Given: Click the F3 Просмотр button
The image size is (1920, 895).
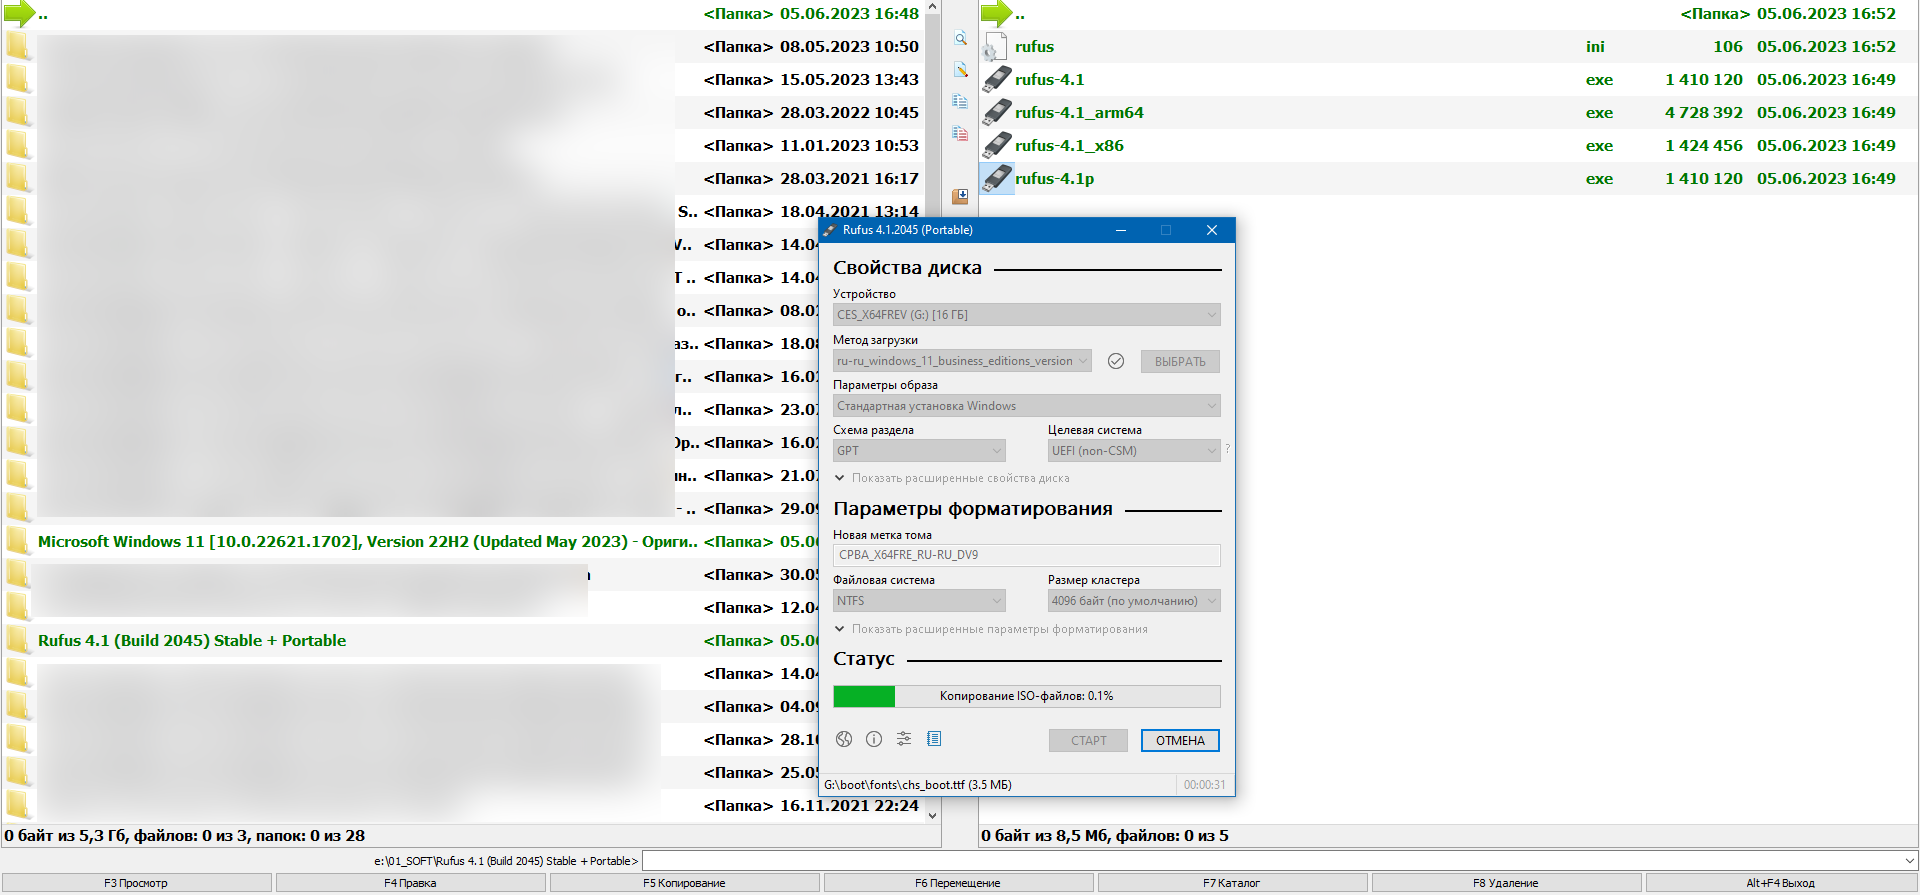Looking at the screenshot, I should pyautogui.click(x=136, y=883).
